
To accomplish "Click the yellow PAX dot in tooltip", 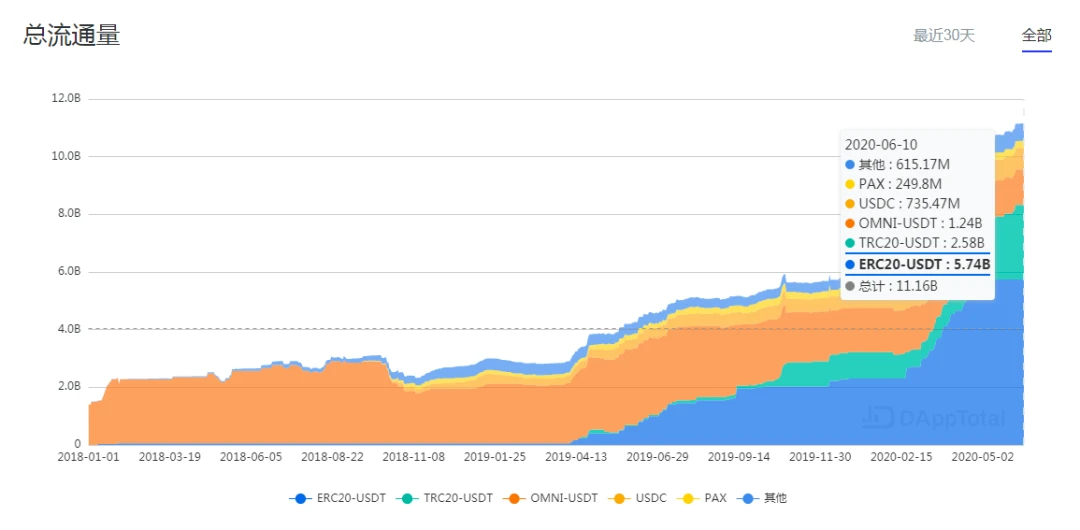I will click(x=850, y=184).
